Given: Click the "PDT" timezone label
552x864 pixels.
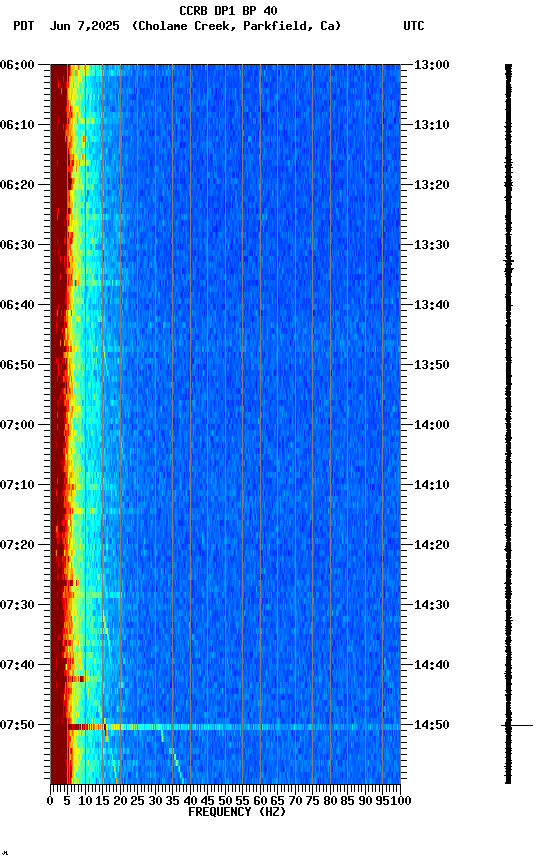Looking at the screenshot, I should [x=24, y=26].
